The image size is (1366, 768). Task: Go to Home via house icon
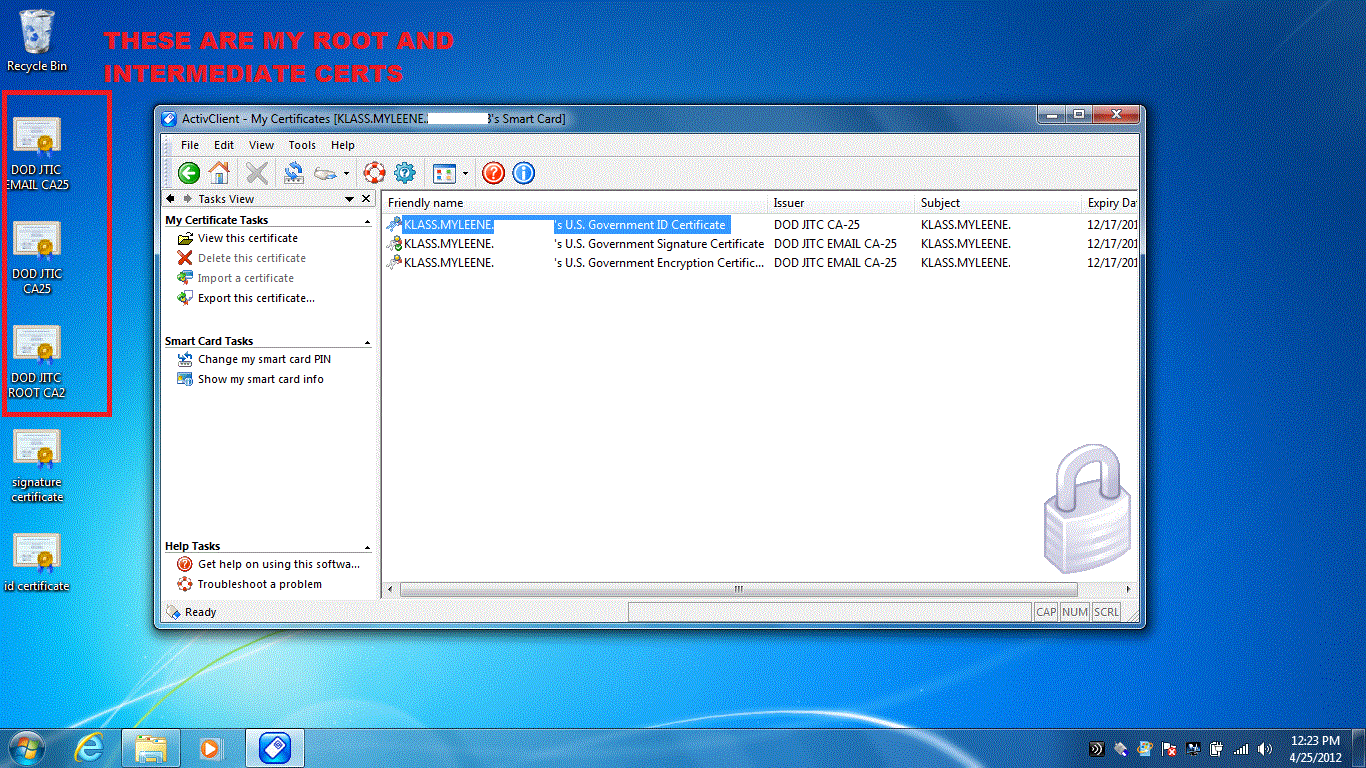pyautogui.click(x=219, y=173)
